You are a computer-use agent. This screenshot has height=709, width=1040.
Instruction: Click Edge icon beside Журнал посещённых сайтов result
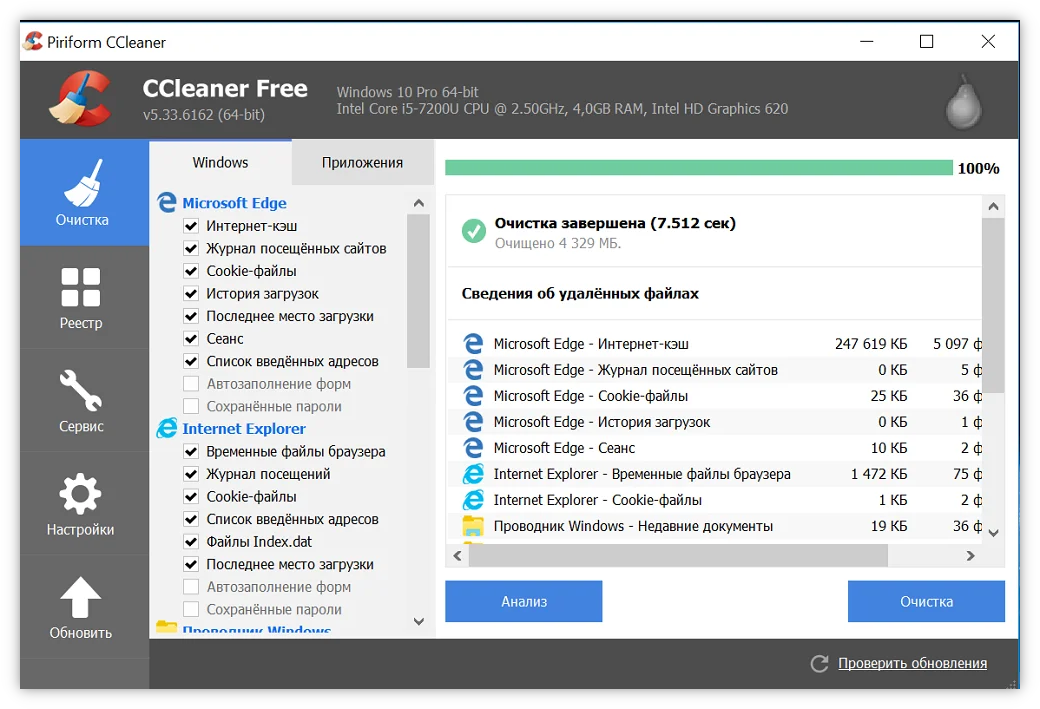[473, 369]
